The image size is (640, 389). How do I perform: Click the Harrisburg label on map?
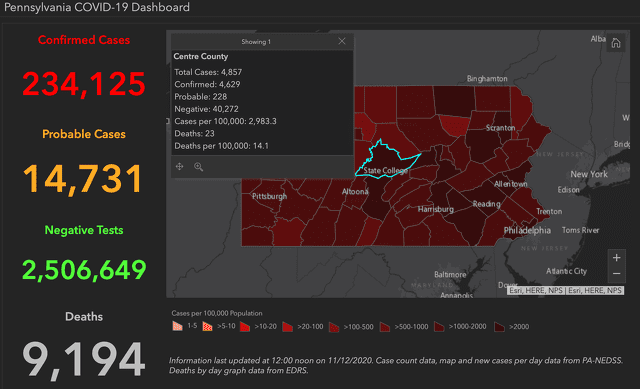coord(436,209)
